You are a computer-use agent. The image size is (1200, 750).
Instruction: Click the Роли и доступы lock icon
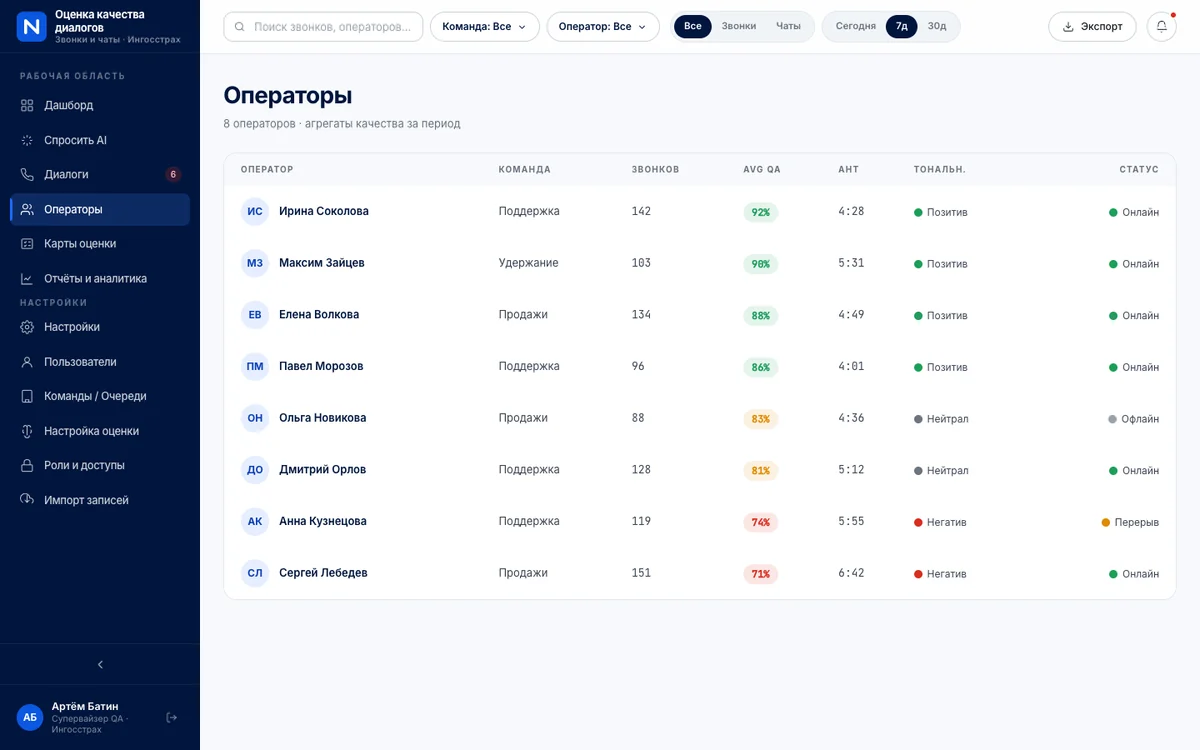pos(27,465)
